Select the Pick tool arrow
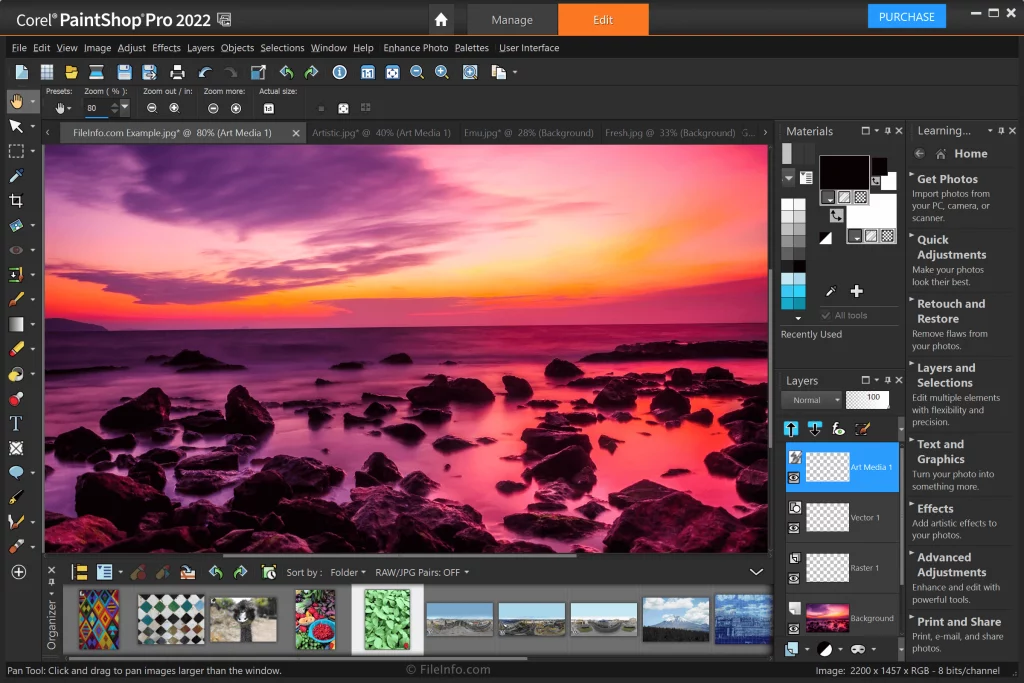 coord(17,125)
